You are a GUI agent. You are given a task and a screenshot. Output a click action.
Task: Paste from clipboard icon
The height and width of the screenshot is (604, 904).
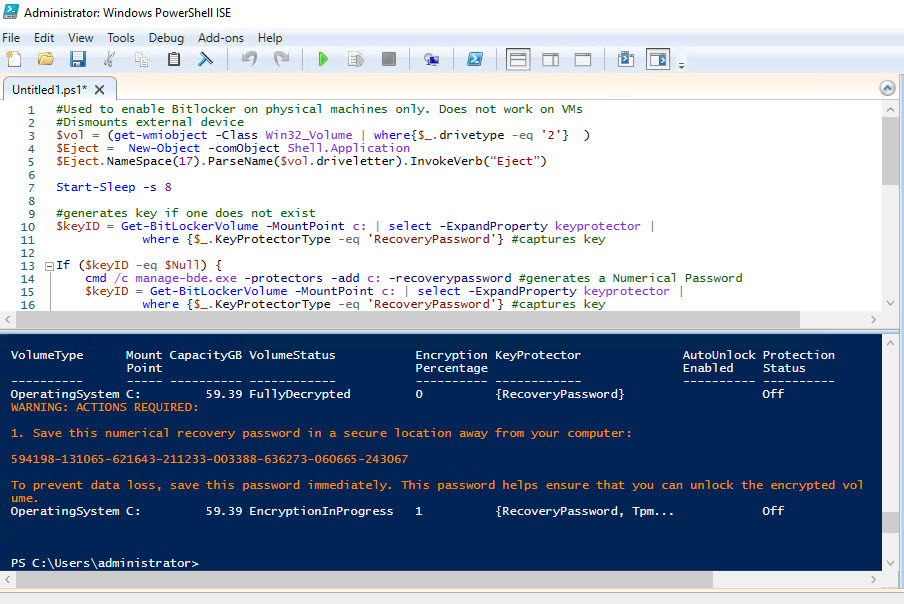[x=174, y=59]
